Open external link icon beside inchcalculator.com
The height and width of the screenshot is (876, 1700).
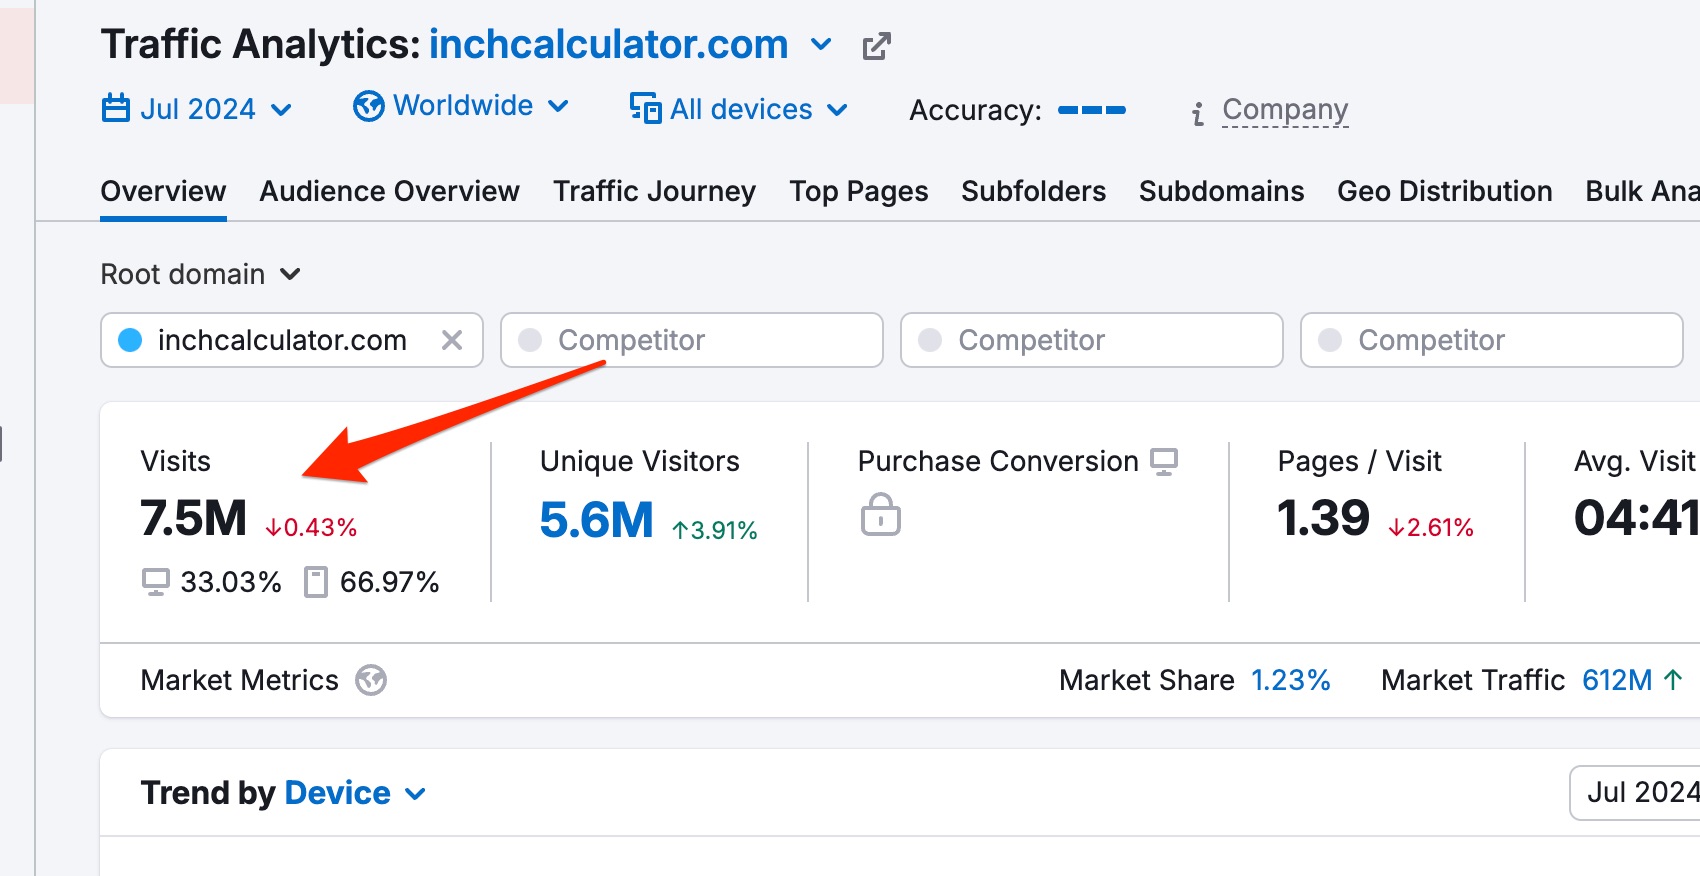pos(876,46)
